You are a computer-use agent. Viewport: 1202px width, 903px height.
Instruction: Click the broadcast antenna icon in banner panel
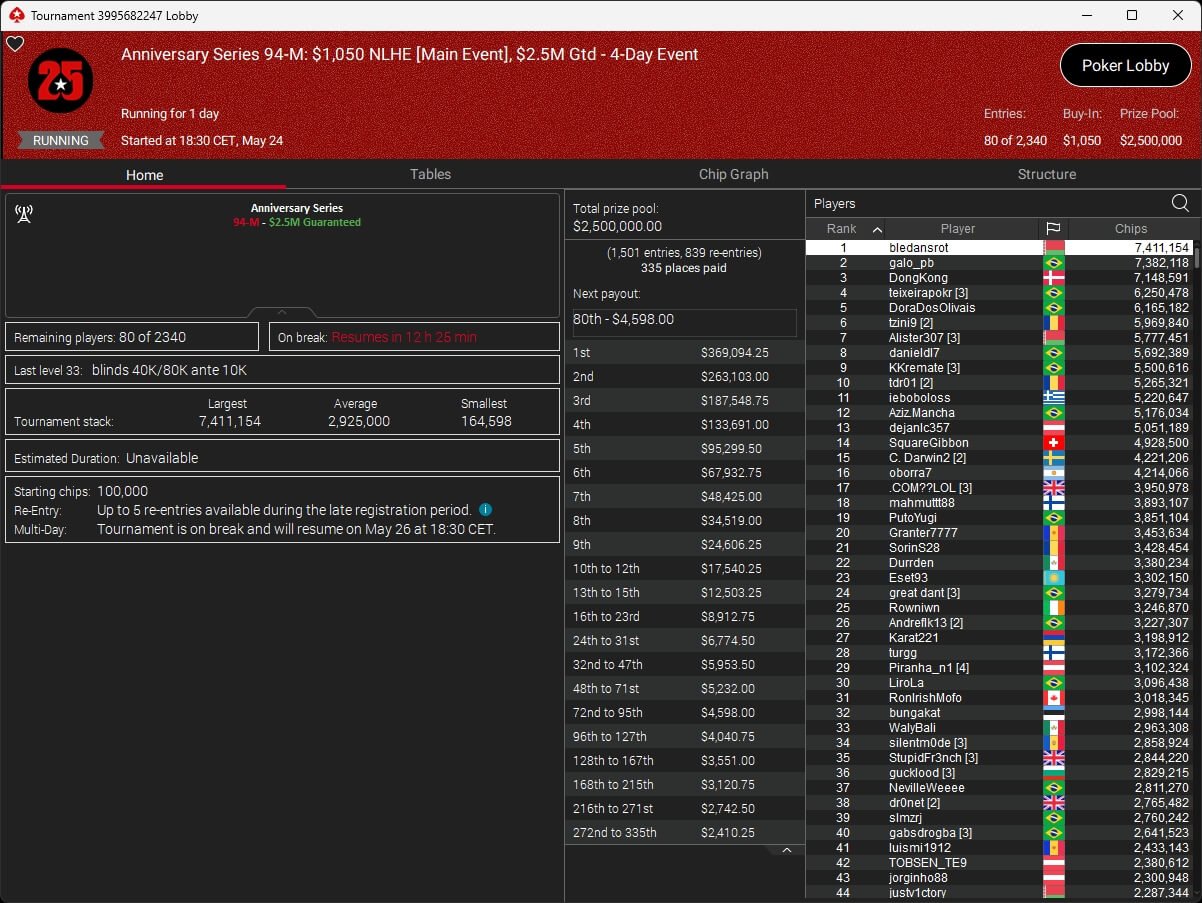click(x=24, y=213)
